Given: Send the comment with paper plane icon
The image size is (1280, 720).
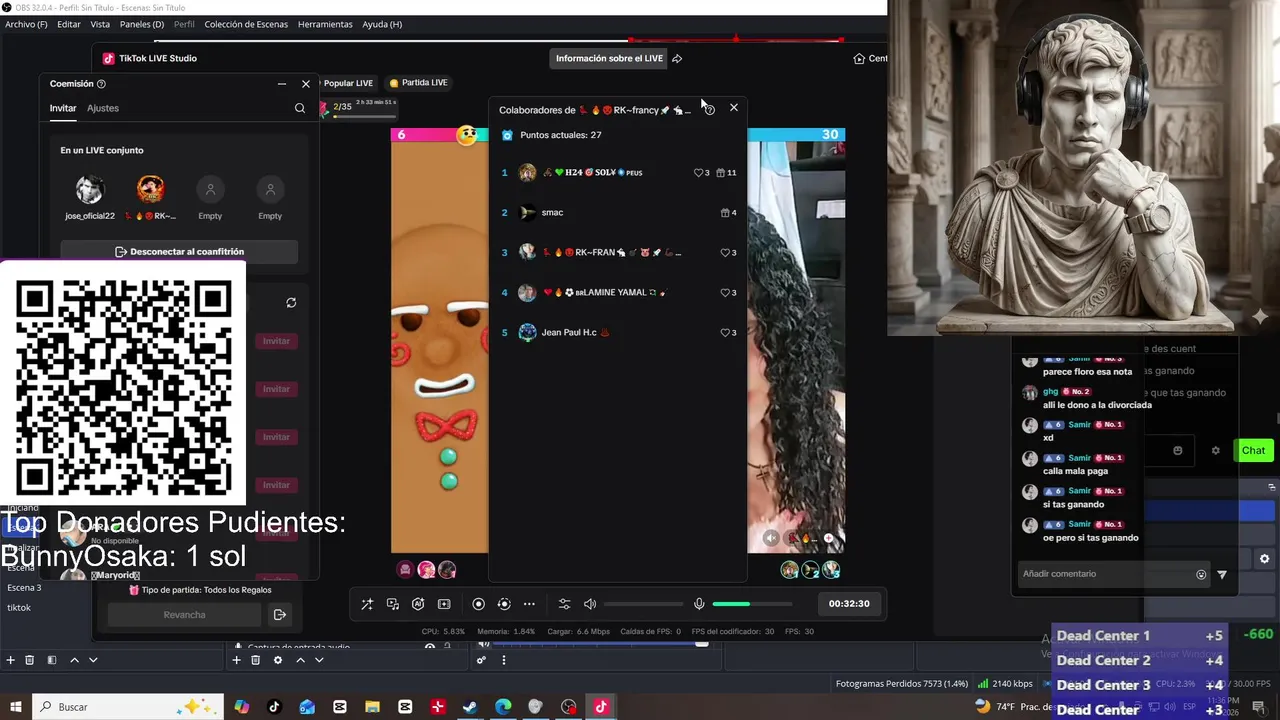Looking at the screenshot, I should 1222,575.
